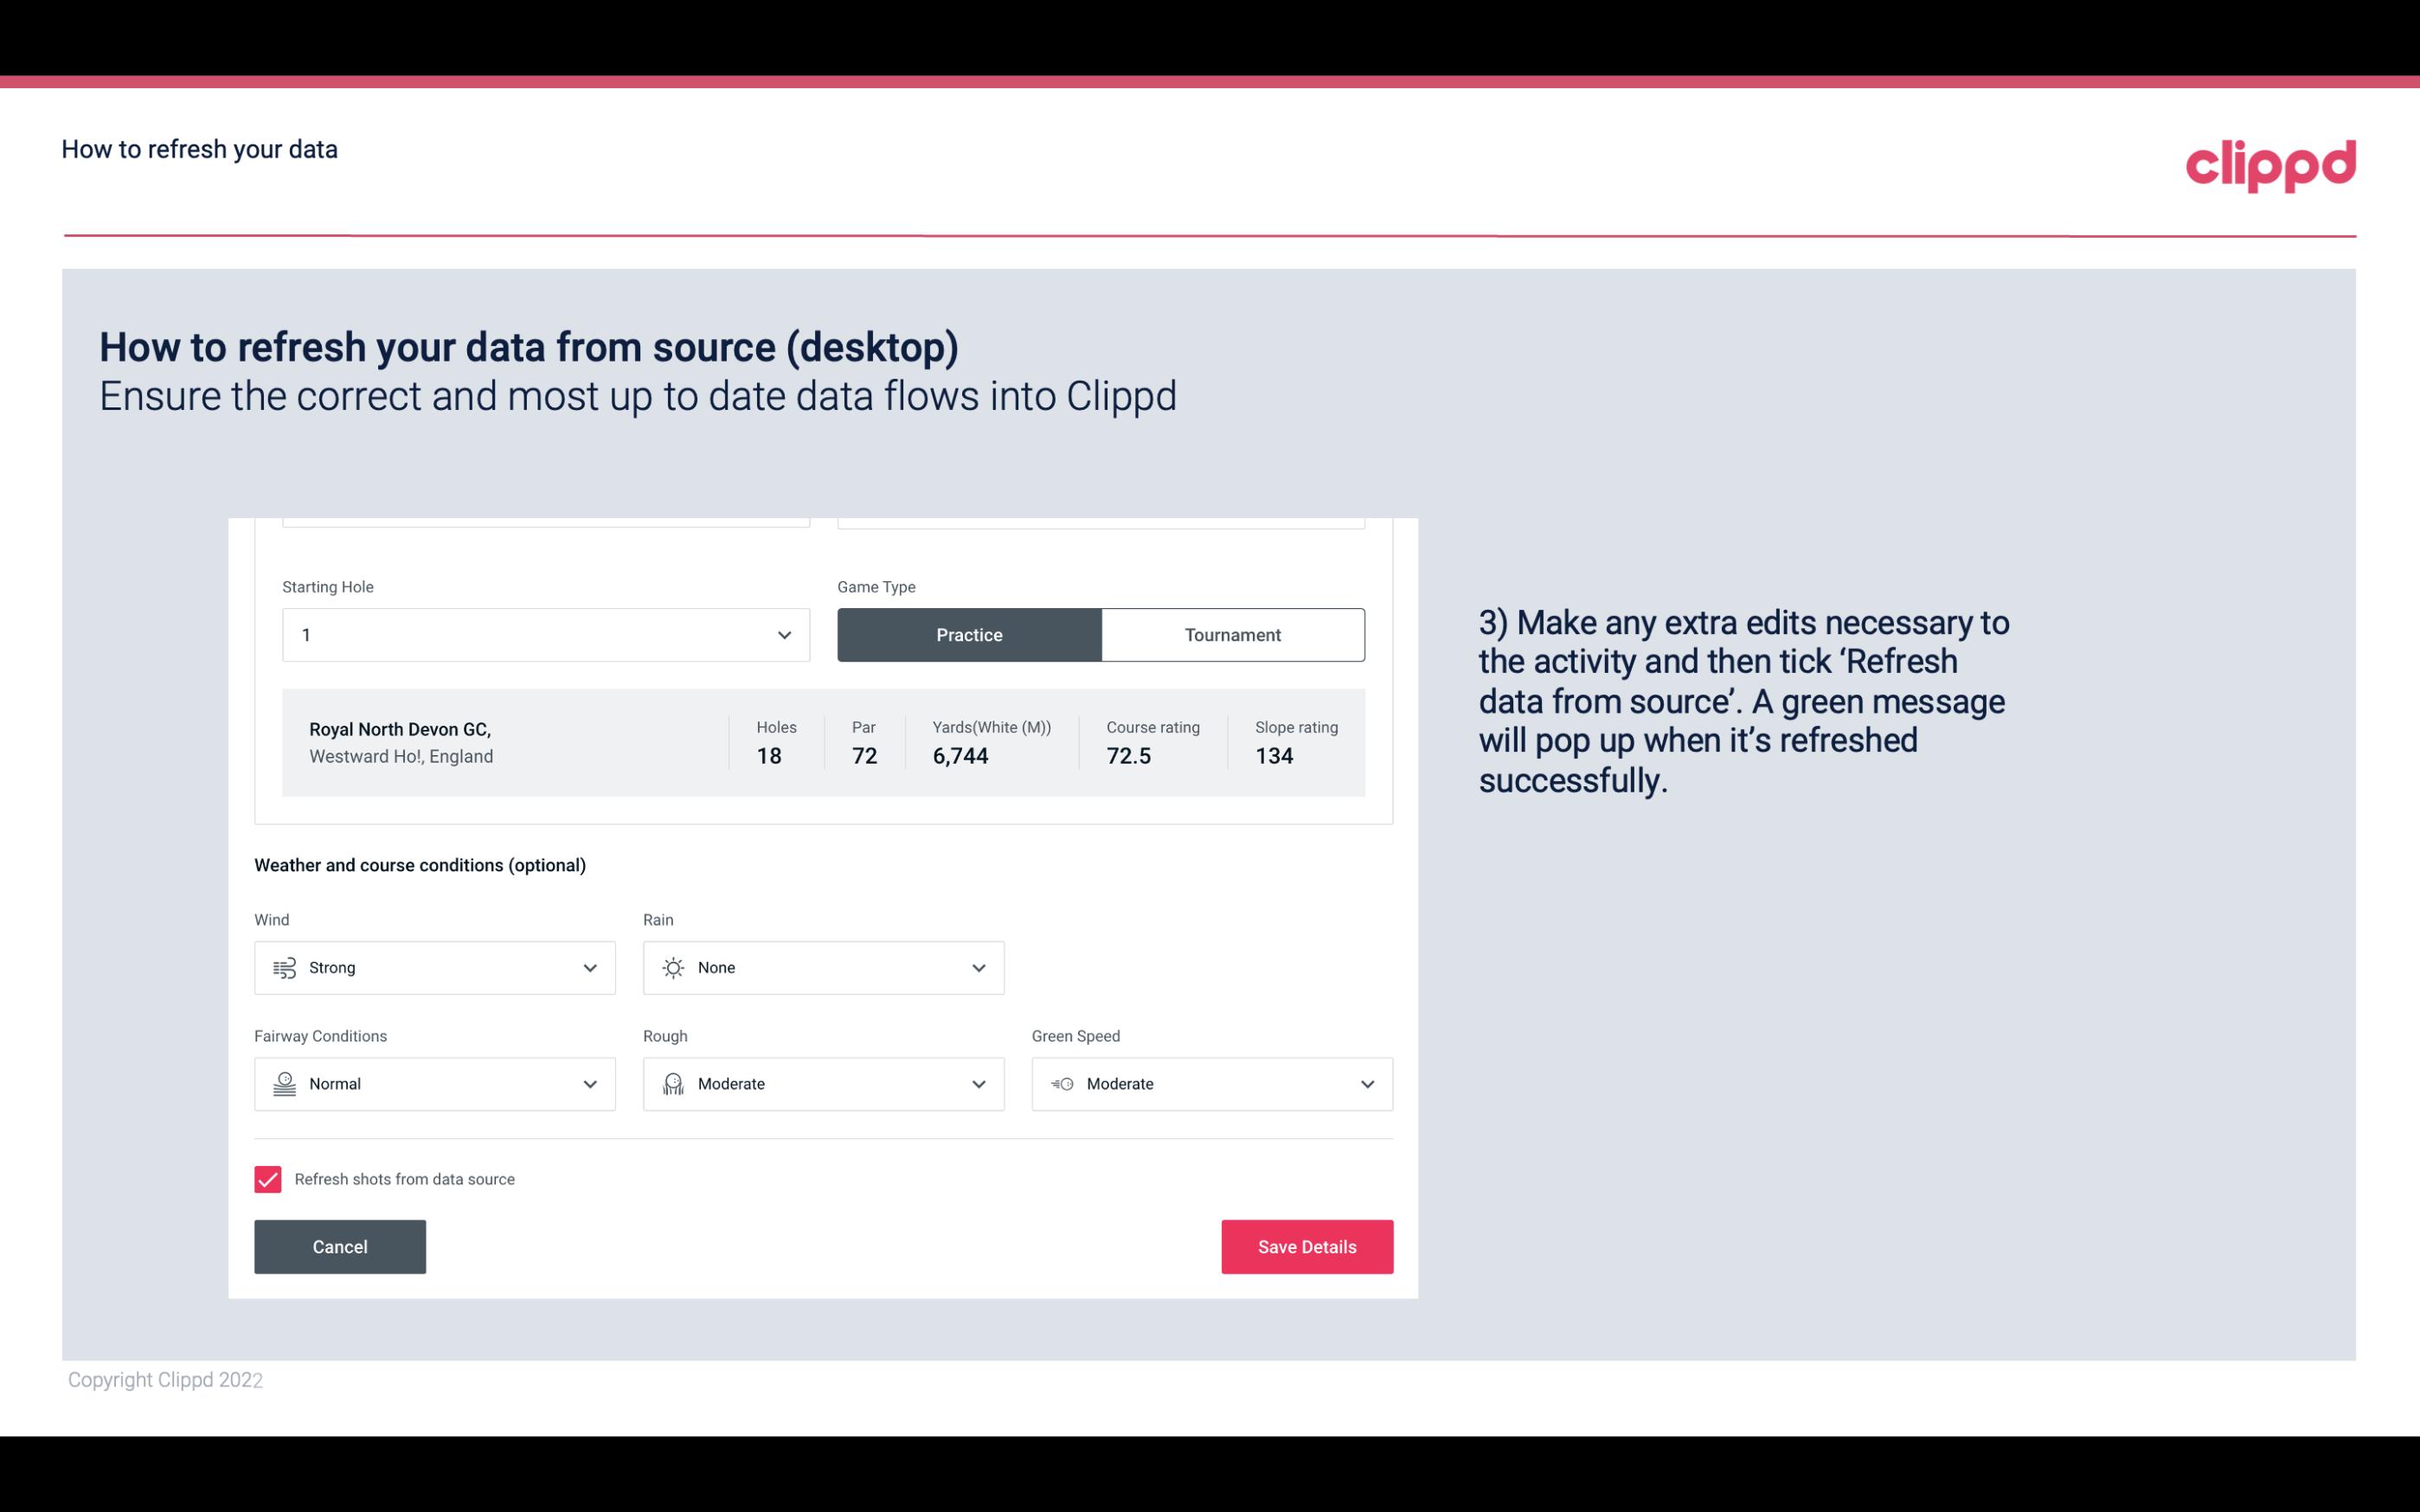Click the Cancel button
This screenshot has height=1512, width=2420.
tap(340, 1246)
